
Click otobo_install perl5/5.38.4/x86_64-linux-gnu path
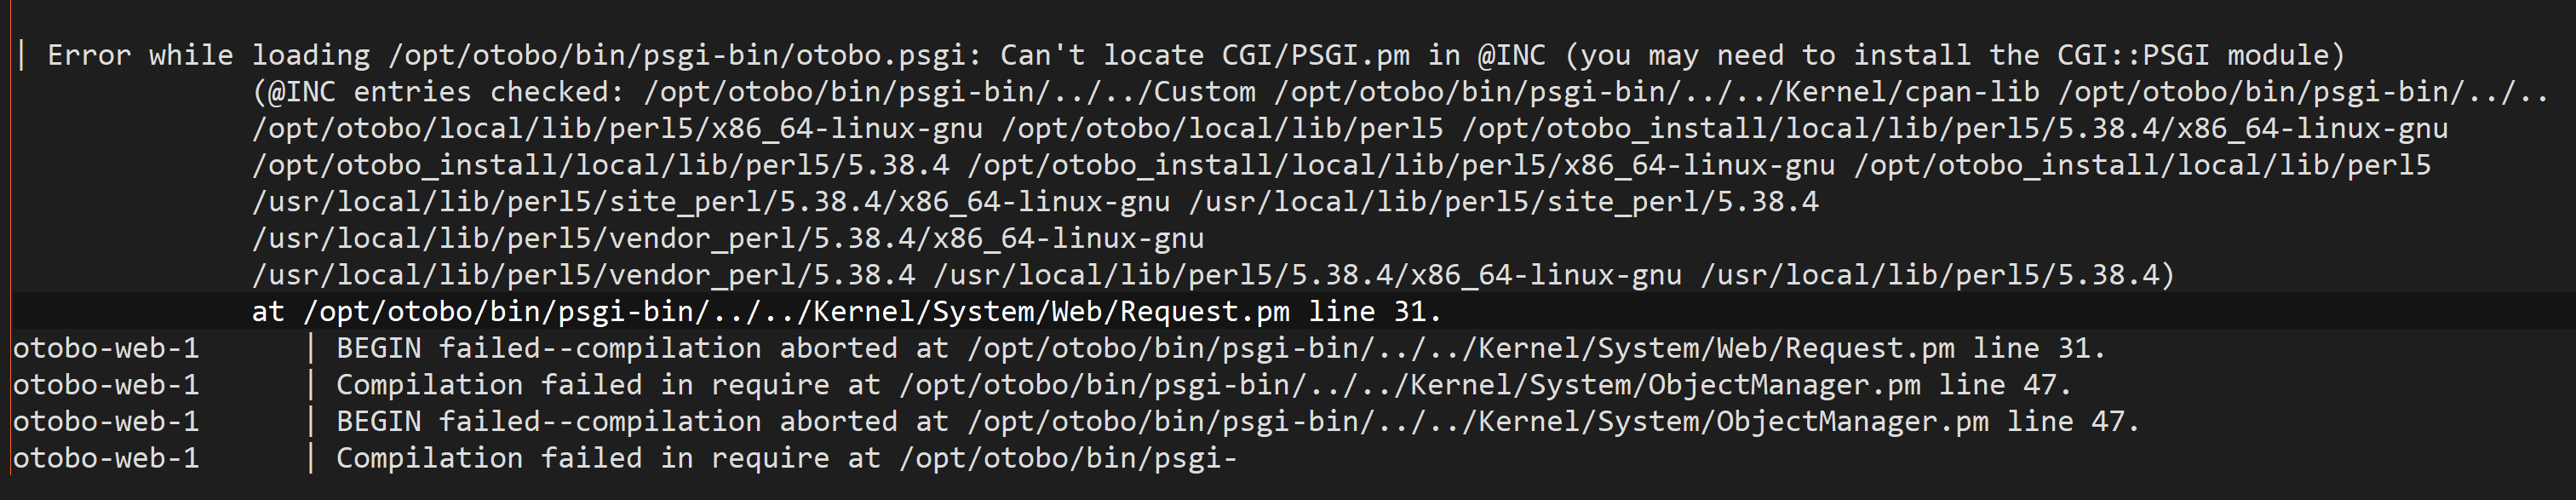click(1954, 129)
